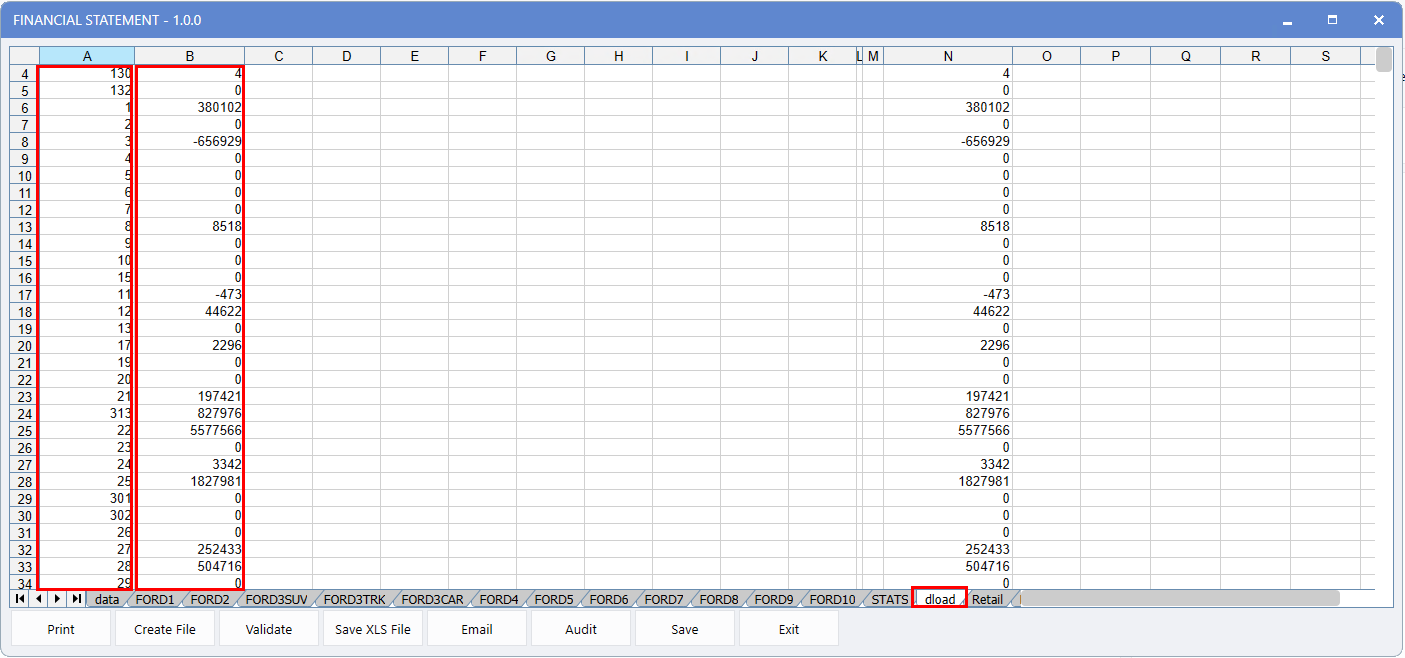
Task: Open the FORD1 sheet tab
Action: [x=155, y=600]
